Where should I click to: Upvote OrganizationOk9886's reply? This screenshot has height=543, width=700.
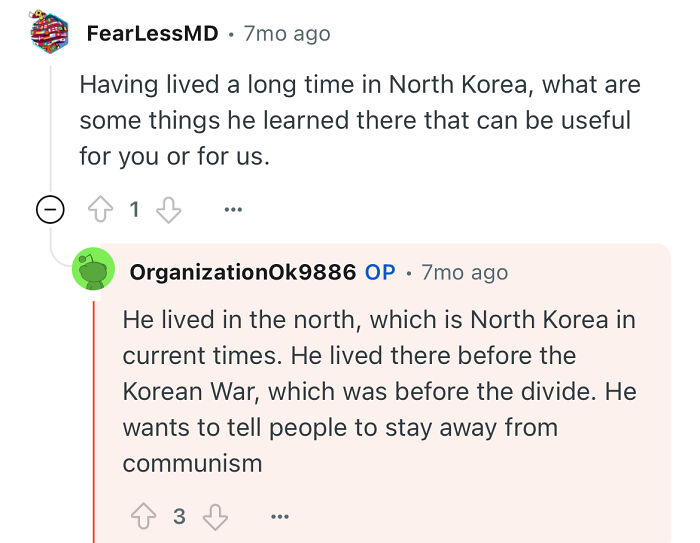click(x=143, y=516)
